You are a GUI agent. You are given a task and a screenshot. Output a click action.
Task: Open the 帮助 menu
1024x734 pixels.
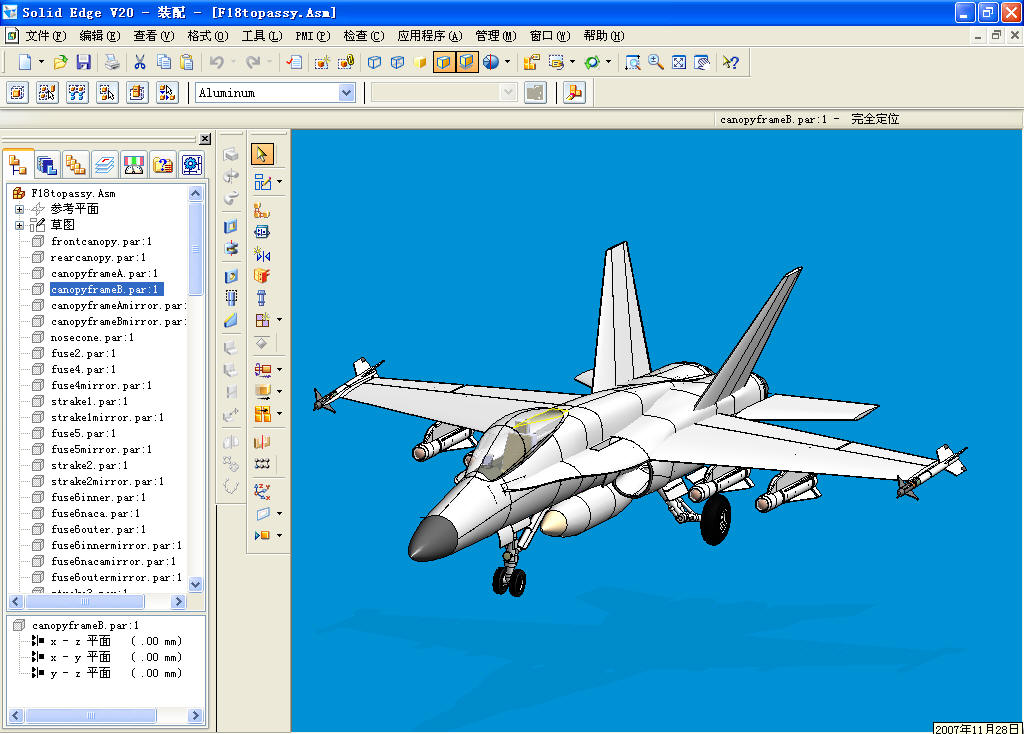(x=603, y=36)
